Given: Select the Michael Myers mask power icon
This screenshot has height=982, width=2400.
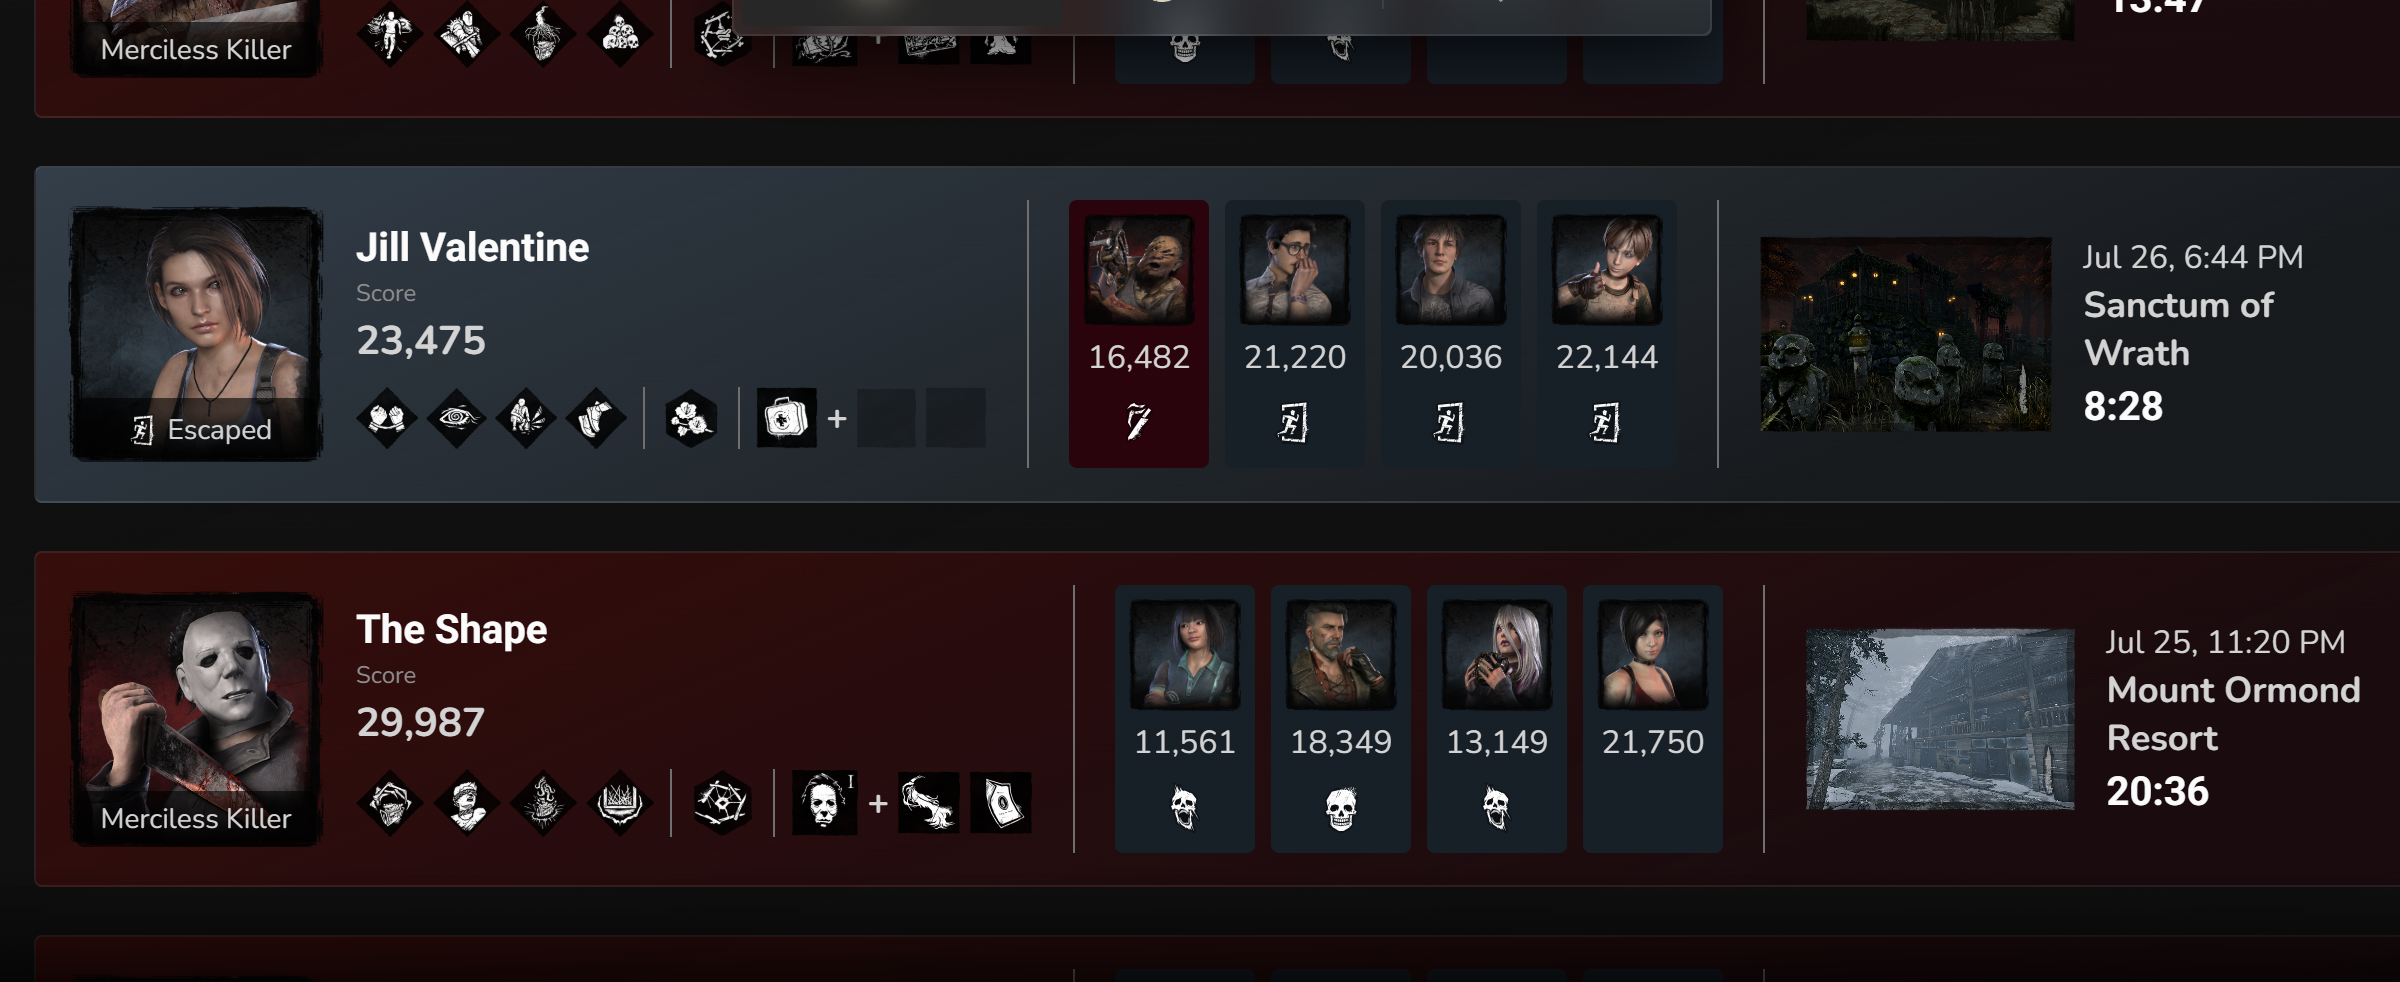Looking at the screenshot, I should tap(824, 803).
